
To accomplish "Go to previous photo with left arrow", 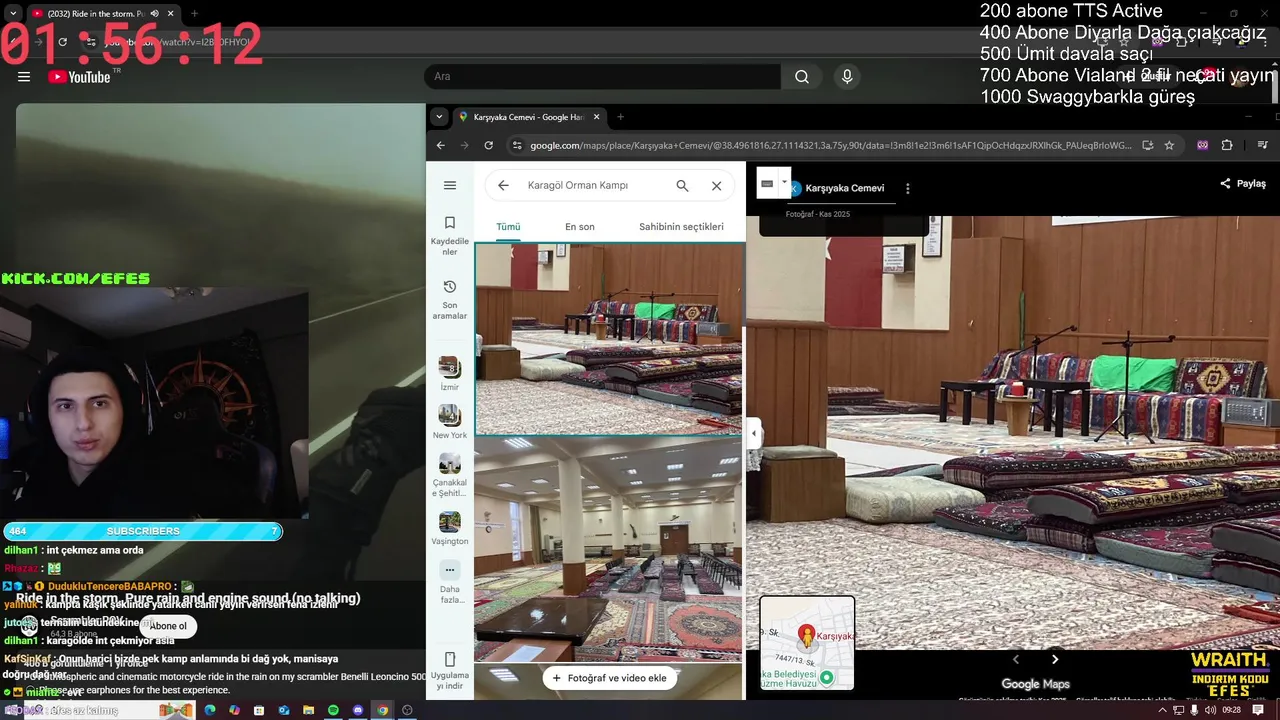I will click(1016, 659).
